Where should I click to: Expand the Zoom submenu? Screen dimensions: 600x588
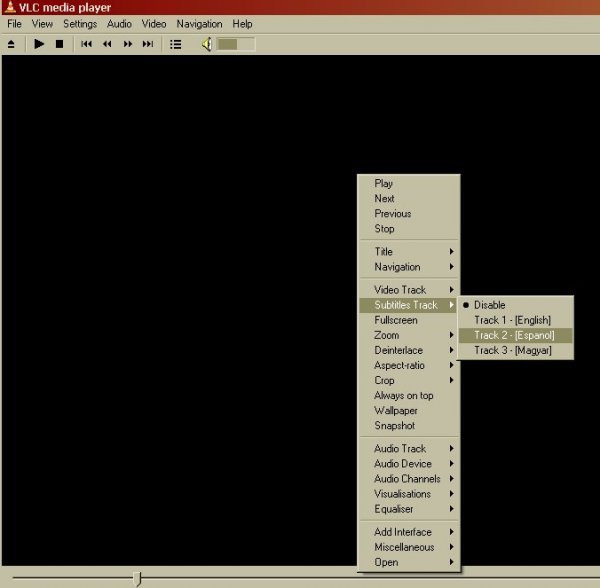[408, 335]
